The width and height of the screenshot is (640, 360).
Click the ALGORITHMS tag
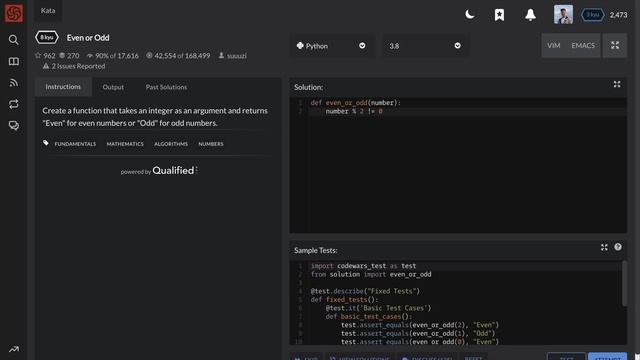(171, 144)
